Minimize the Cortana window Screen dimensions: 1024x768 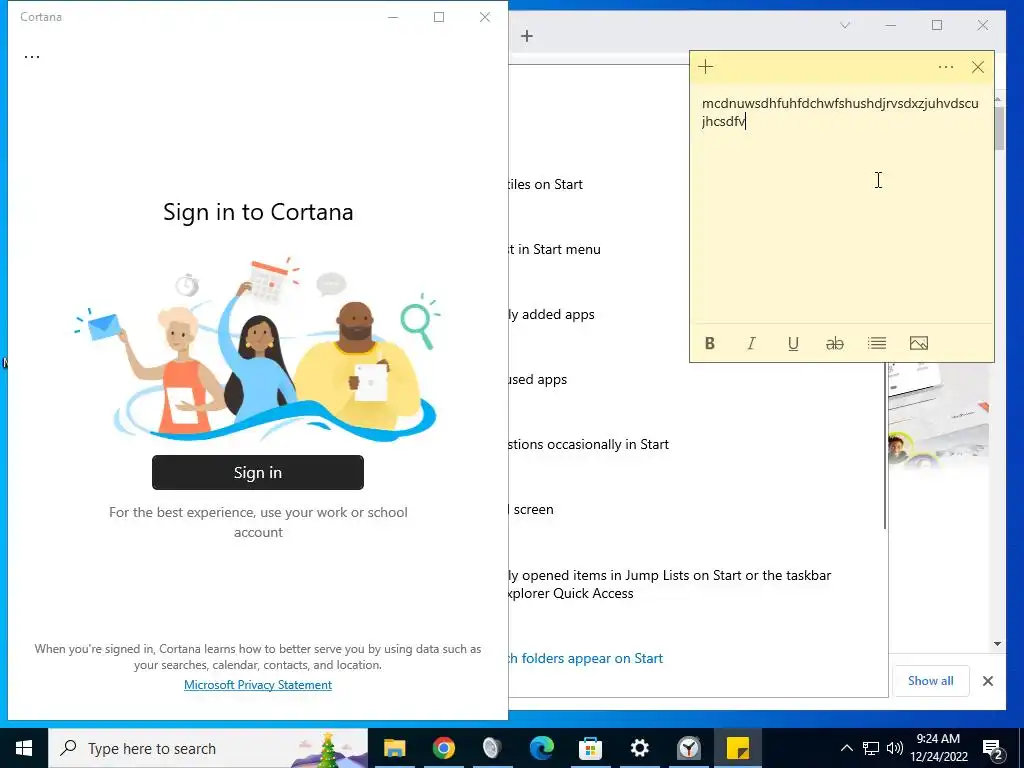393,17
